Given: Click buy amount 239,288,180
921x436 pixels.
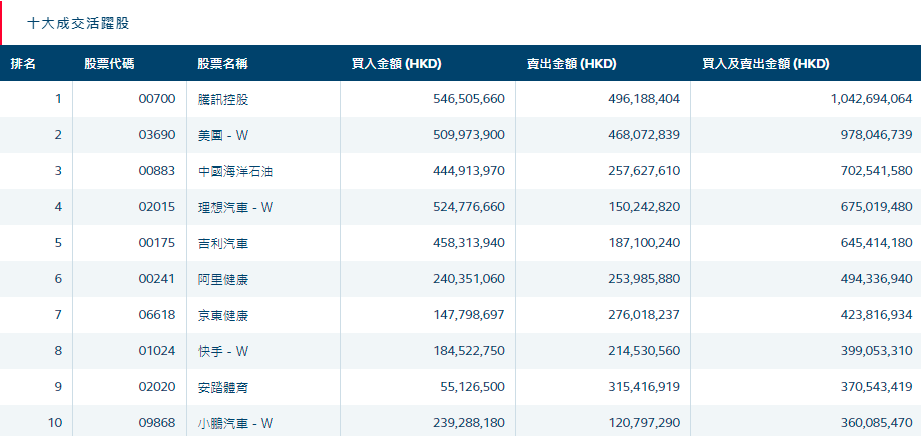Looking at the screenshot, I should pos(469,423).
